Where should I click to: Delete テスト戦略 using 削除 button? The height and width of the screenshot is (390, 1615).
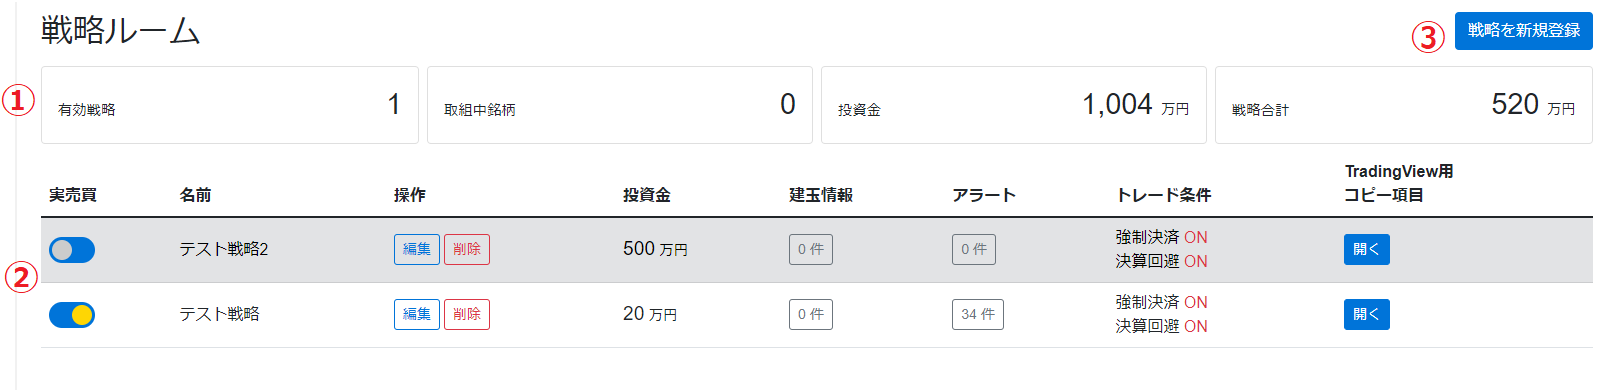[467, 315]
